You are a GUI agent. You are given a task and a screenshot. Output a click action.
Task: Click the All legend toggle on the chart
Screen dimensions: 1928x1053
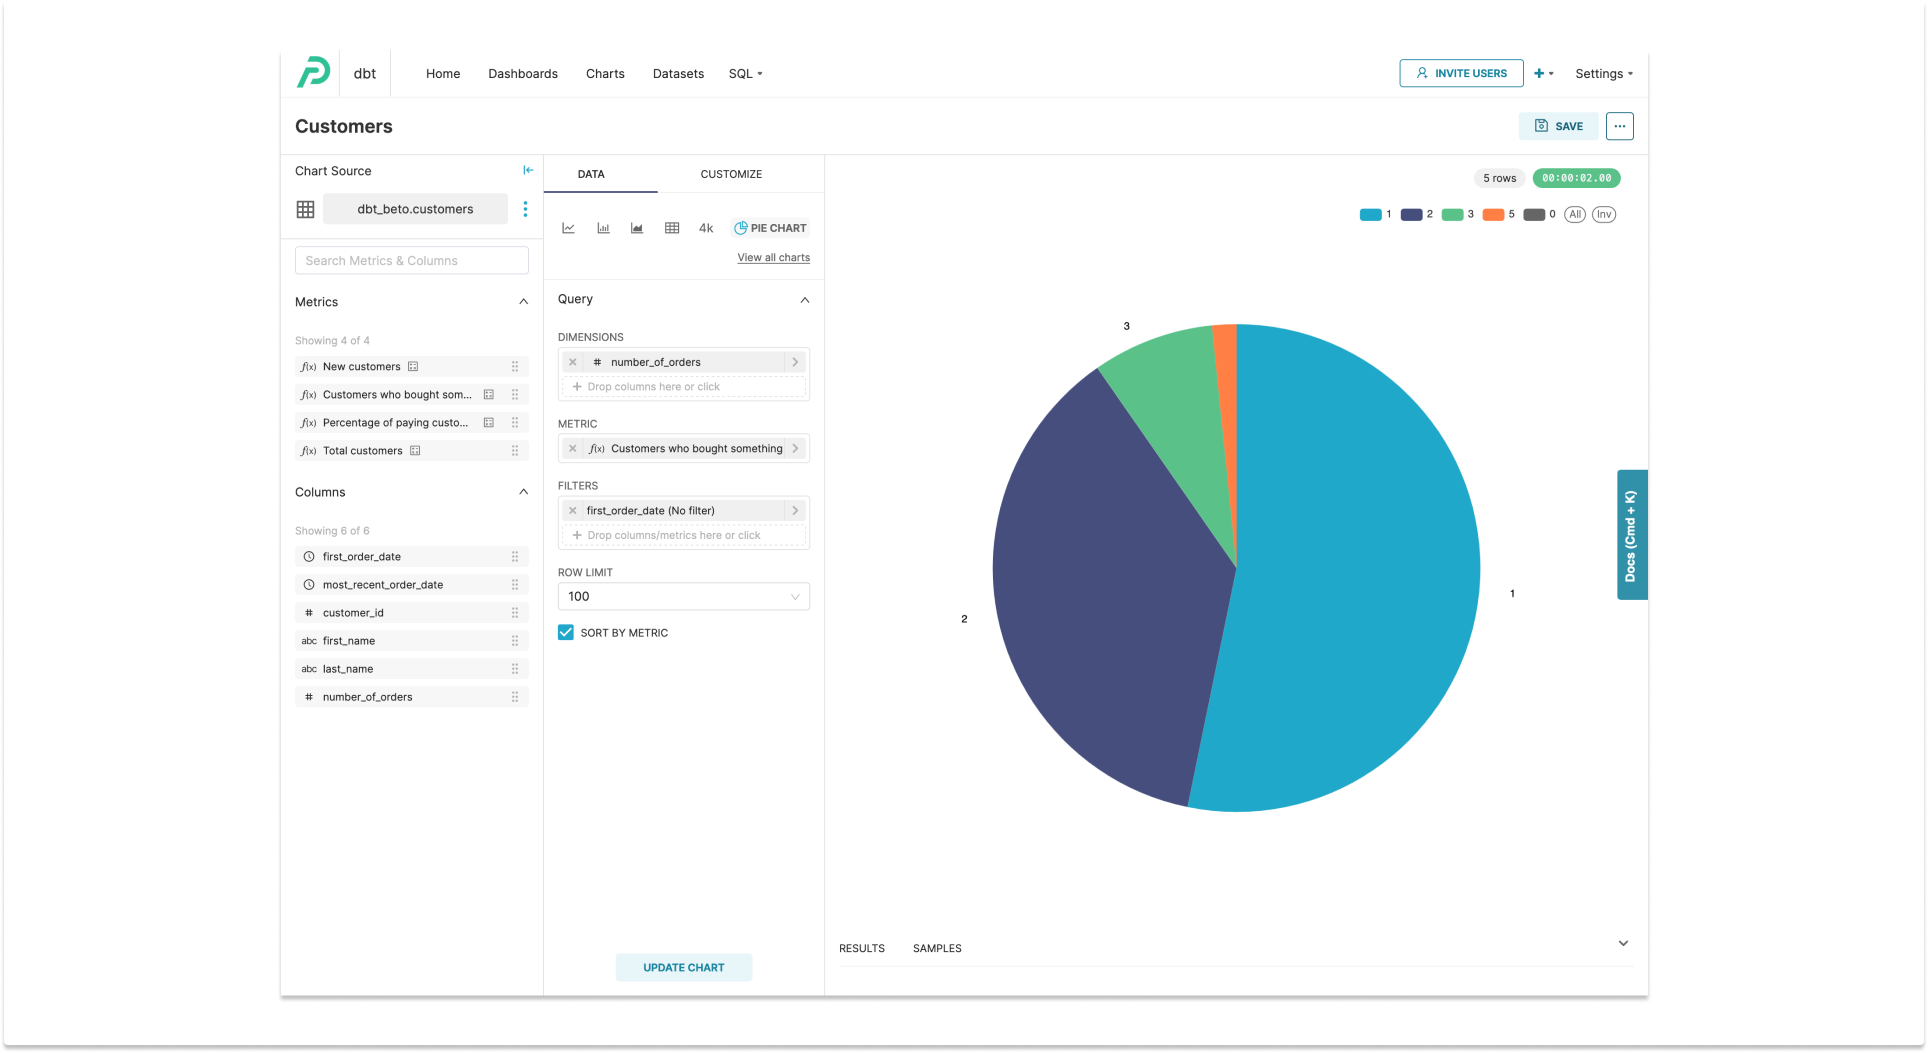(1575, 214)
